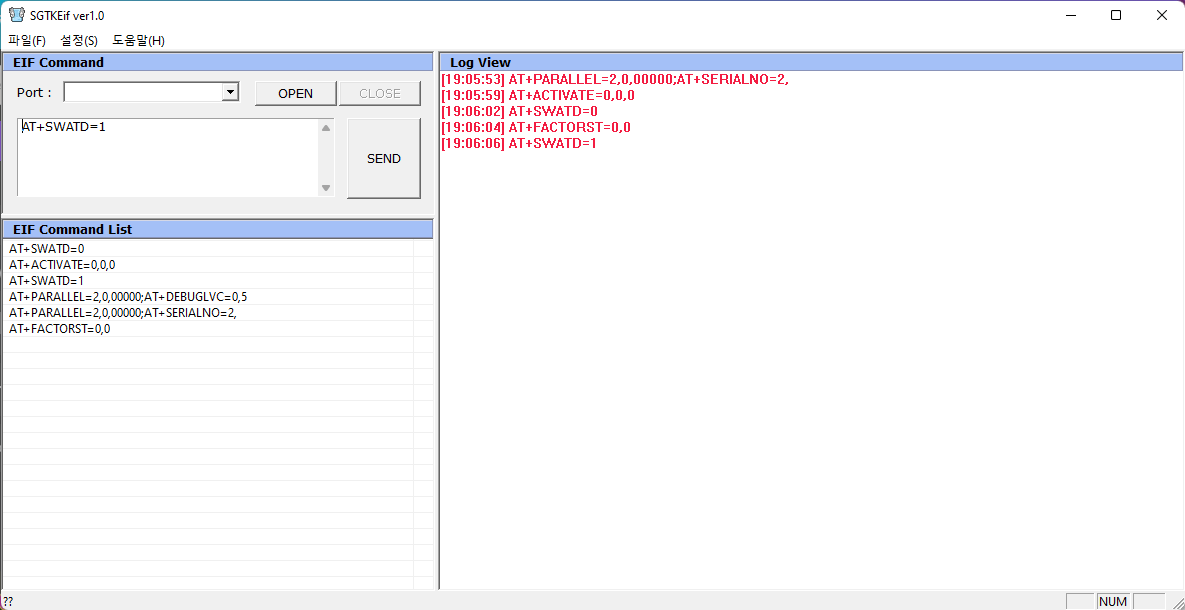The image size is (1185, 610).
Task: Click the disabled CLOSE button
Action: (x=379, y=92)
